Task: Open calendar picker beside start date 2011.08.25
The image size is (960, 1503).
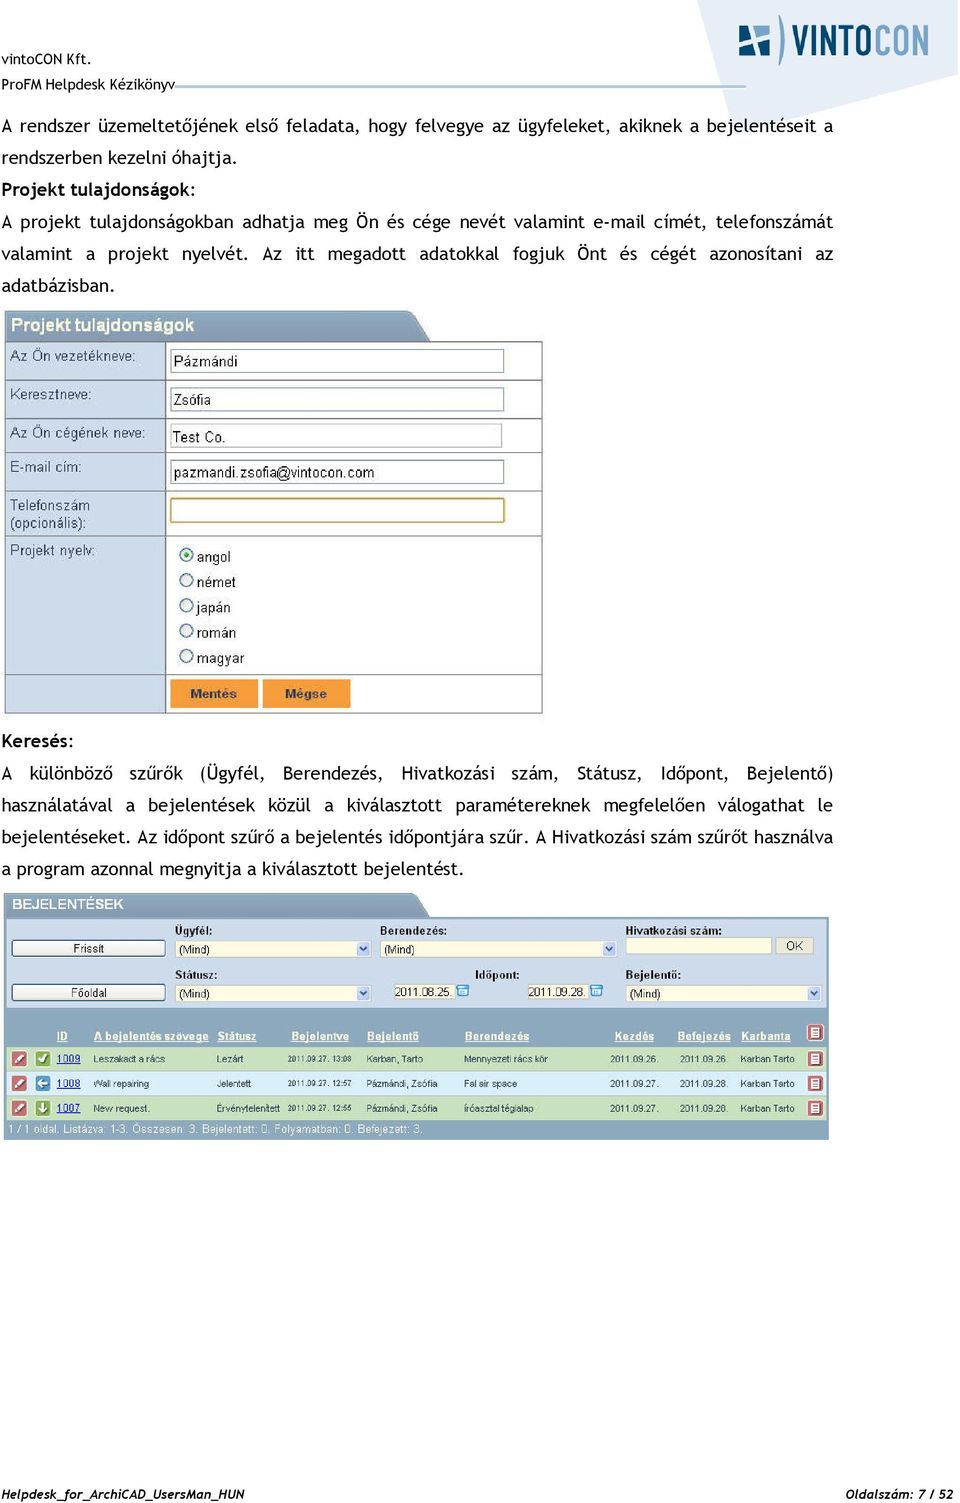Action: (x=463, y=991)
